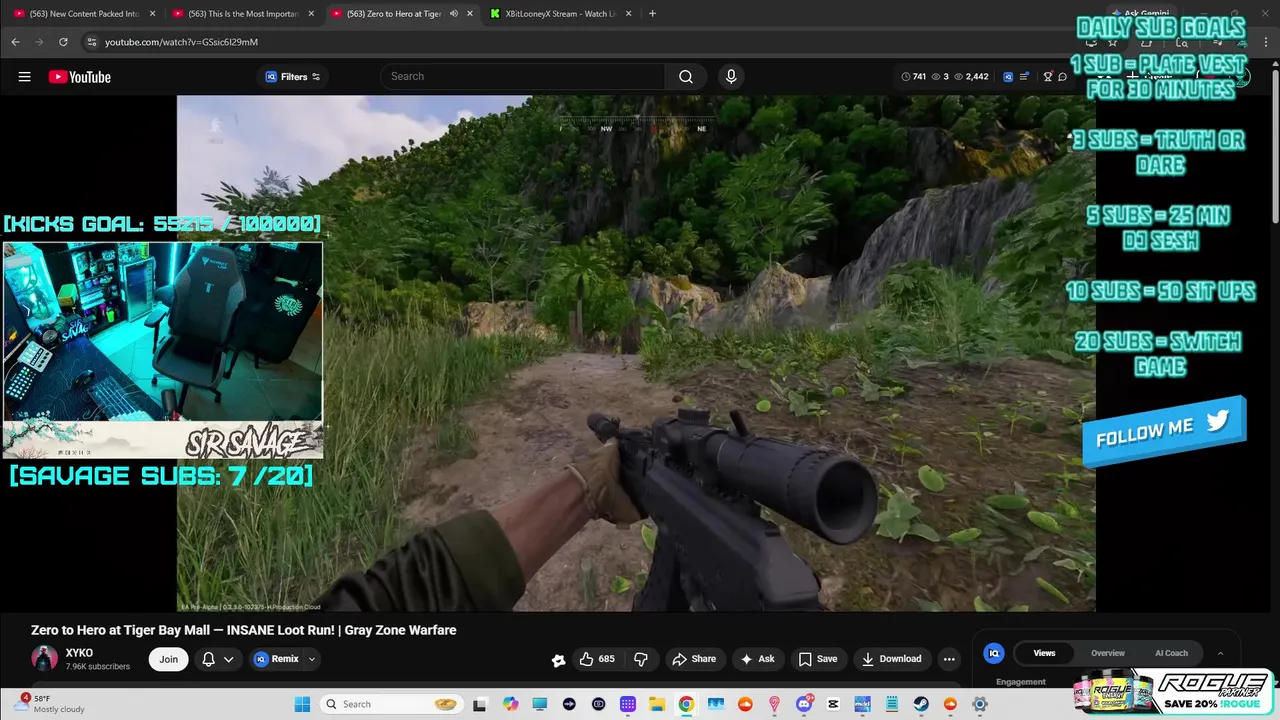This screenshot has height=720, width=1280.
Task: Expand the notification bell dropdown
Action: [x=218, y=659]
